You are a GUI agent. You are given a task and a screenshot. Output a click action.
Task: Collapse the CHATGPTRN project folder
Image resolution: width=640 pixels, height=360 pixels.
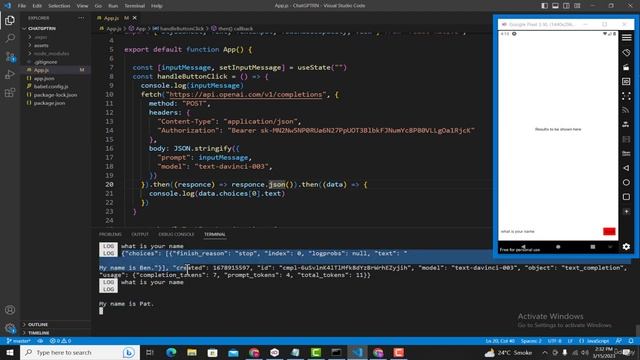pos(42,29)
